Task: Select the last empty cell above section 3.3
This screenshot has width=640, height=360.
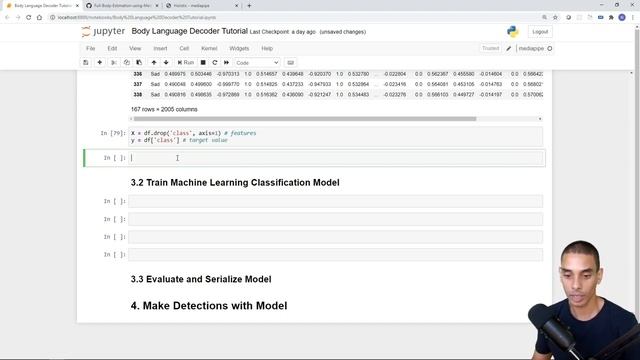Action: (336, 254)
